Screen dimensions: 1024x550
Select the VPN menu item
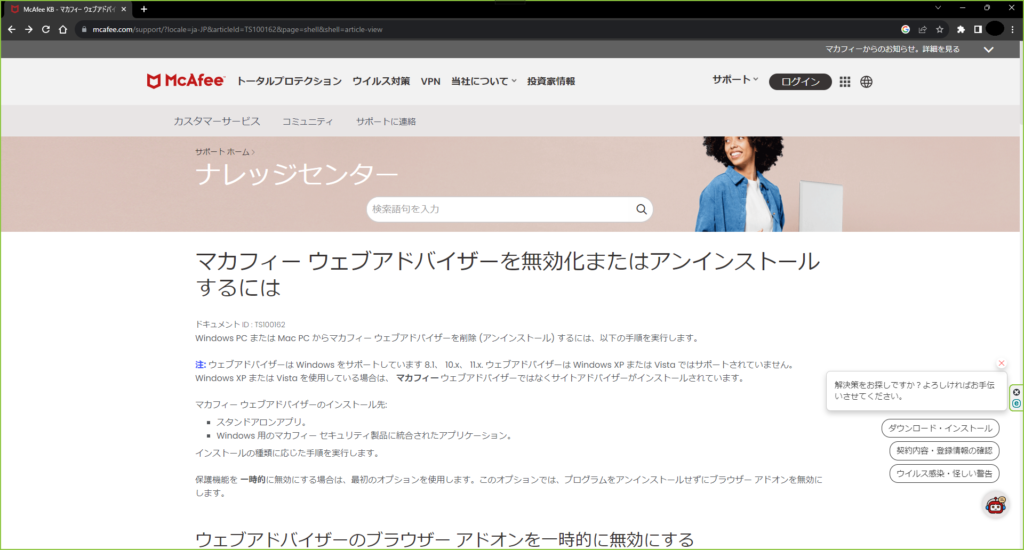click(x=430, y=82)
